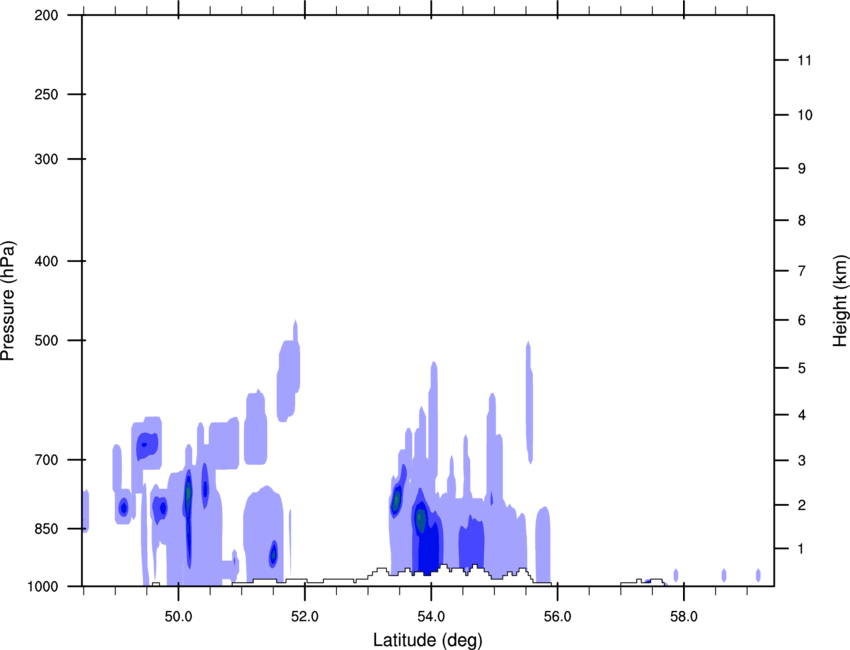Select the 1000 pressure tick label
Viewport: 850px width, 650px height.
(x=42, y=587)
